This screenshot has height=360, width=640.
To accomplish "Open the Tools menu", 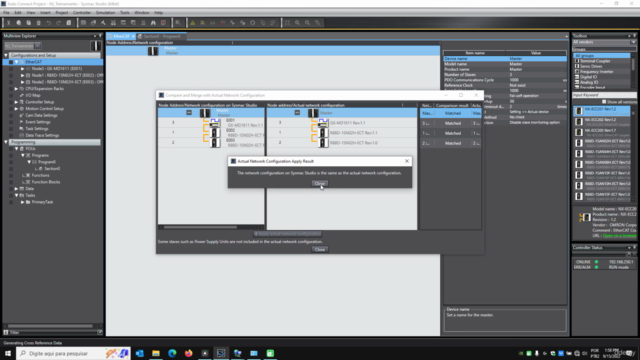I will tap(124, 13).
